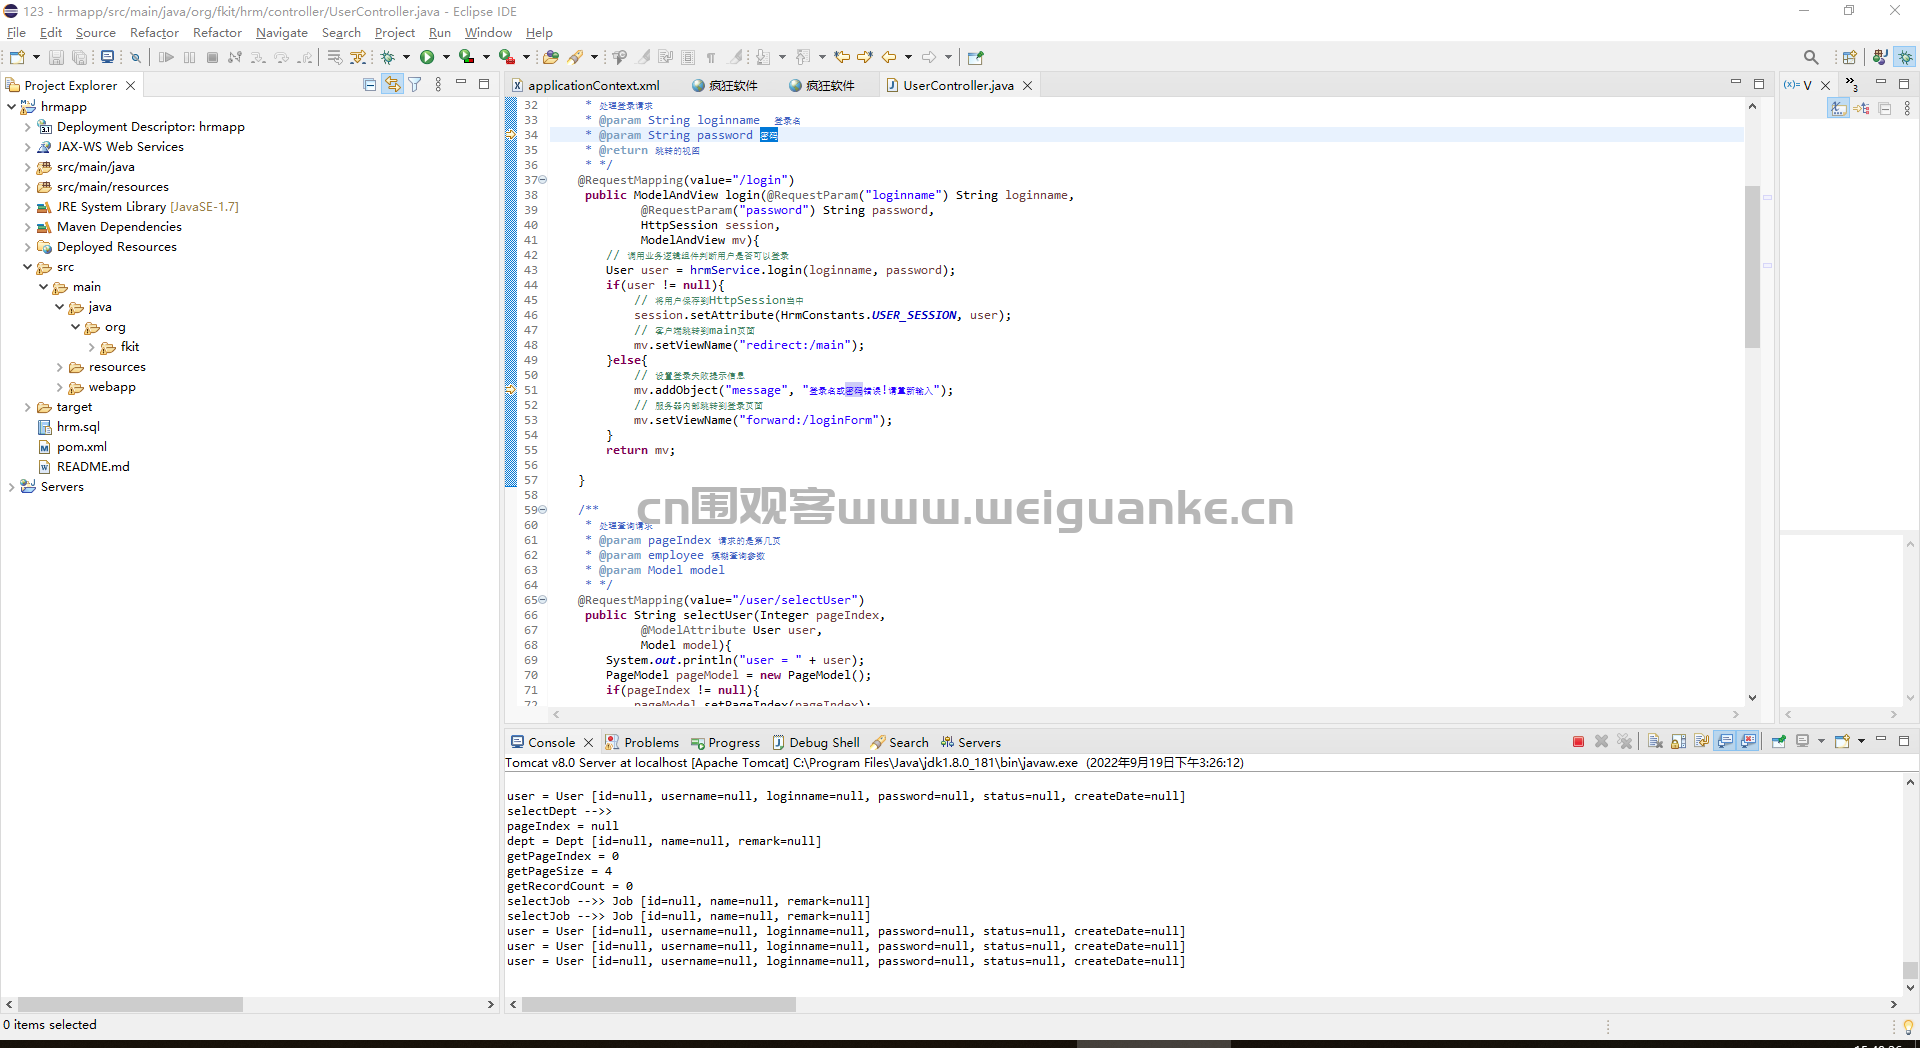This screenshot has height=1048, width=1920.
Task: Stop the server with red Terminate icon
Action: click(1578, 742)
